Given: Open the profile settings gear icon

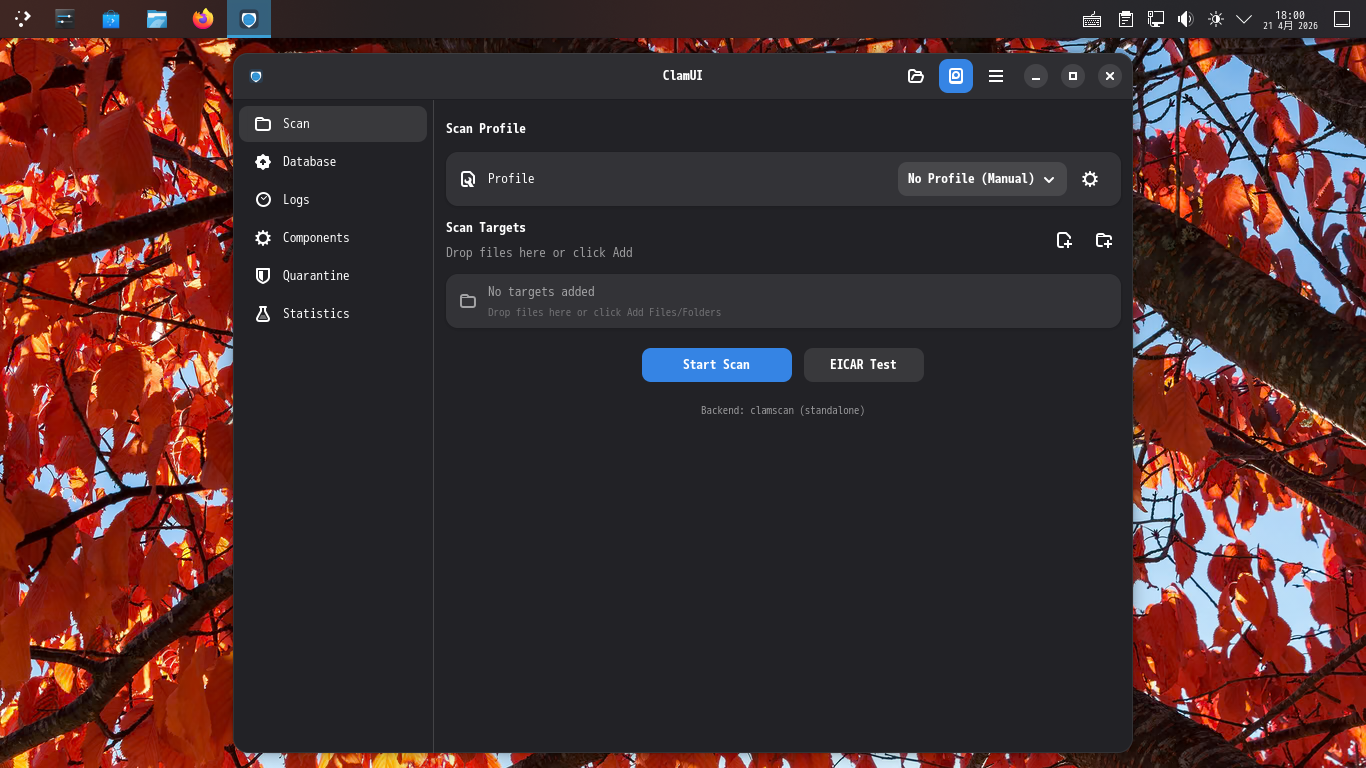Looking at the screenshot, I should pyautogui.click(x=1090, y=179).
